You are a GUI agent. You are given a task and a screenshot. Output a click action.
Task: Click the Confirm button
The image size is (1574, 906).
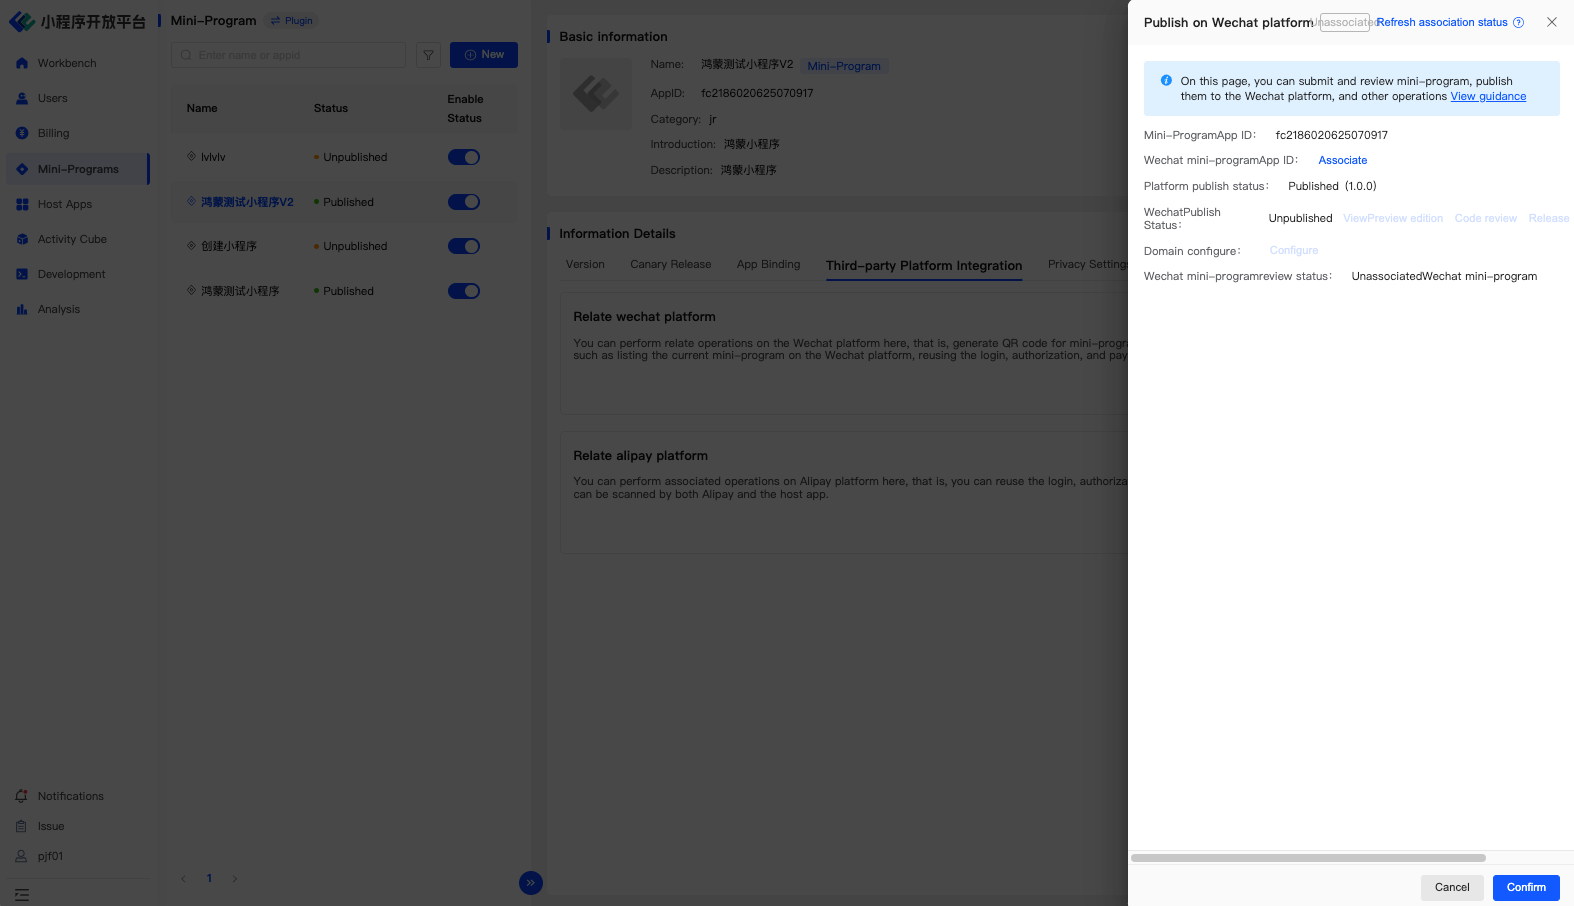[1526, 887]
